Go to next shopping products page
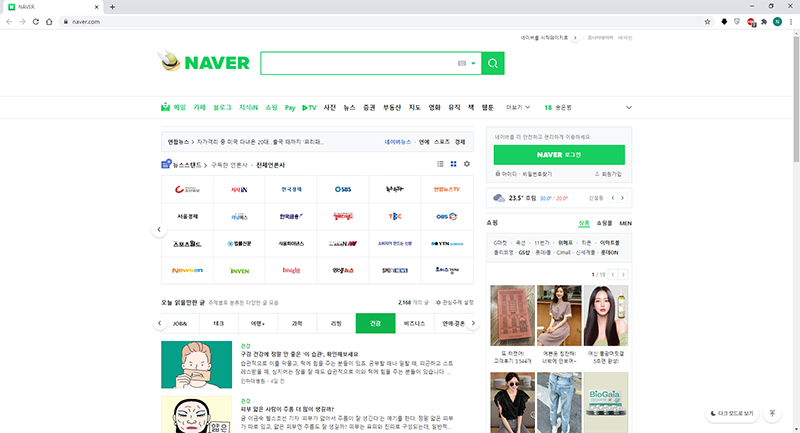800x433 pixels. coord(622,274)
